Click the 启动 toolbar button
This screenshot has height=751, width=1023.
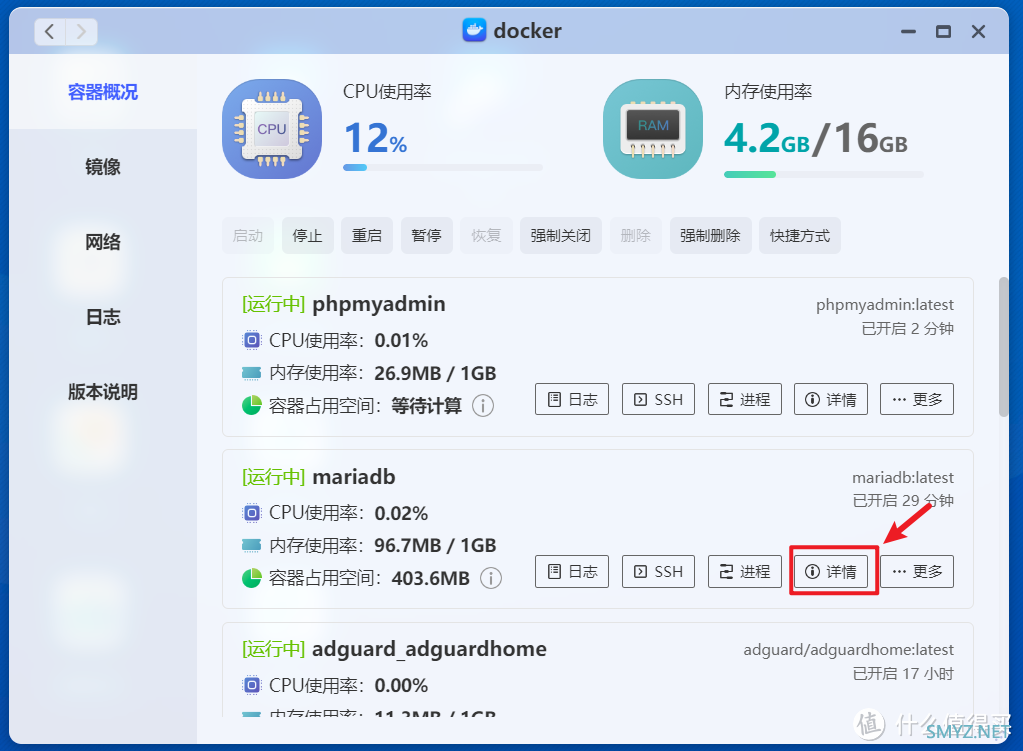click(248, 236)
